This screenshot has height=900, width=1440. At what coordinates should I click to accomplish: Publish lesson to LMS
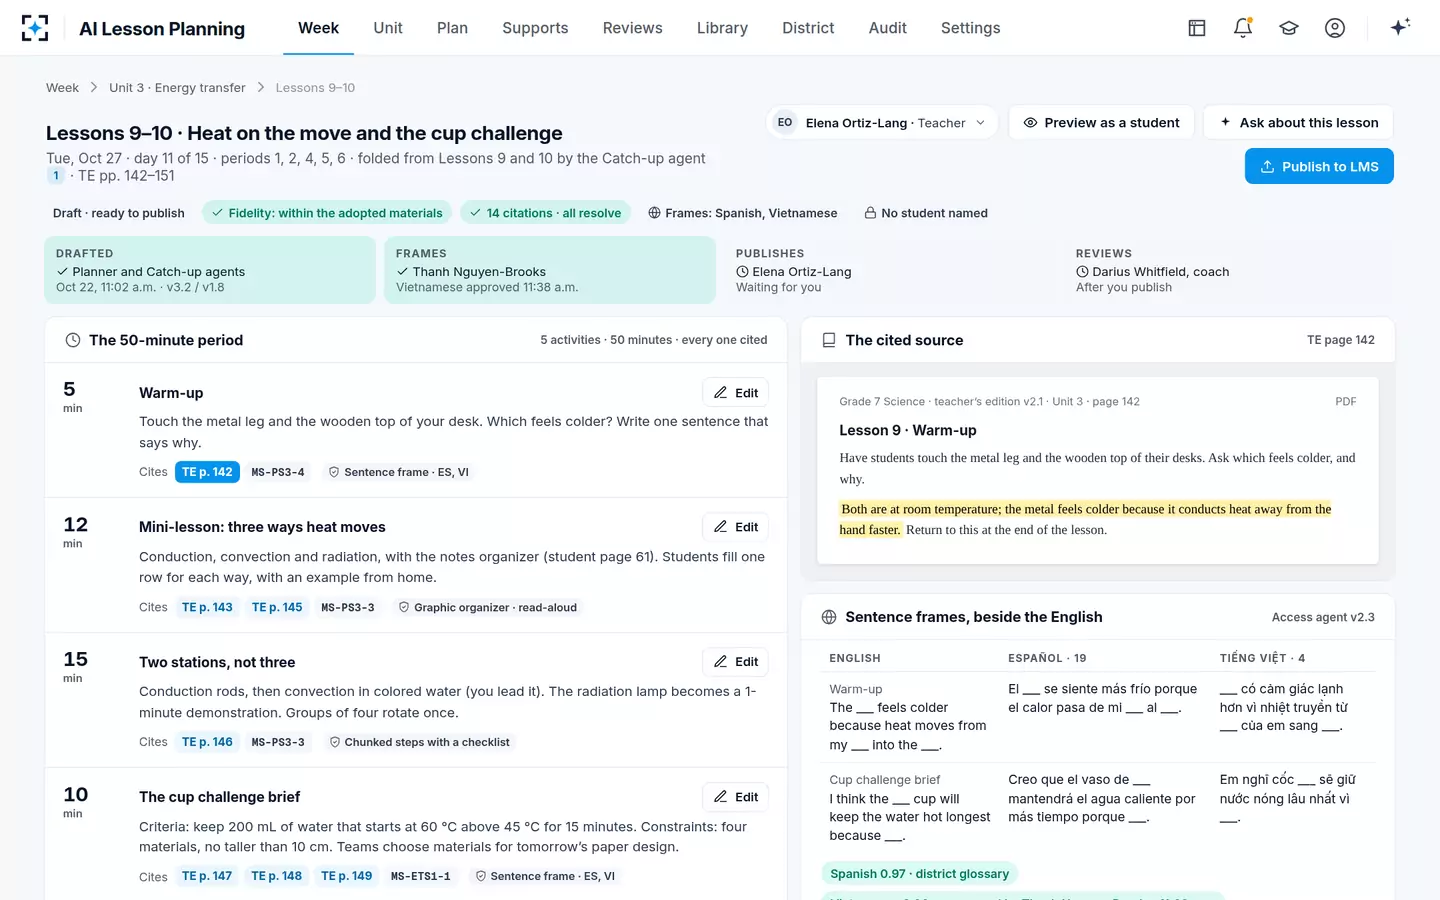coord(1319,166)
